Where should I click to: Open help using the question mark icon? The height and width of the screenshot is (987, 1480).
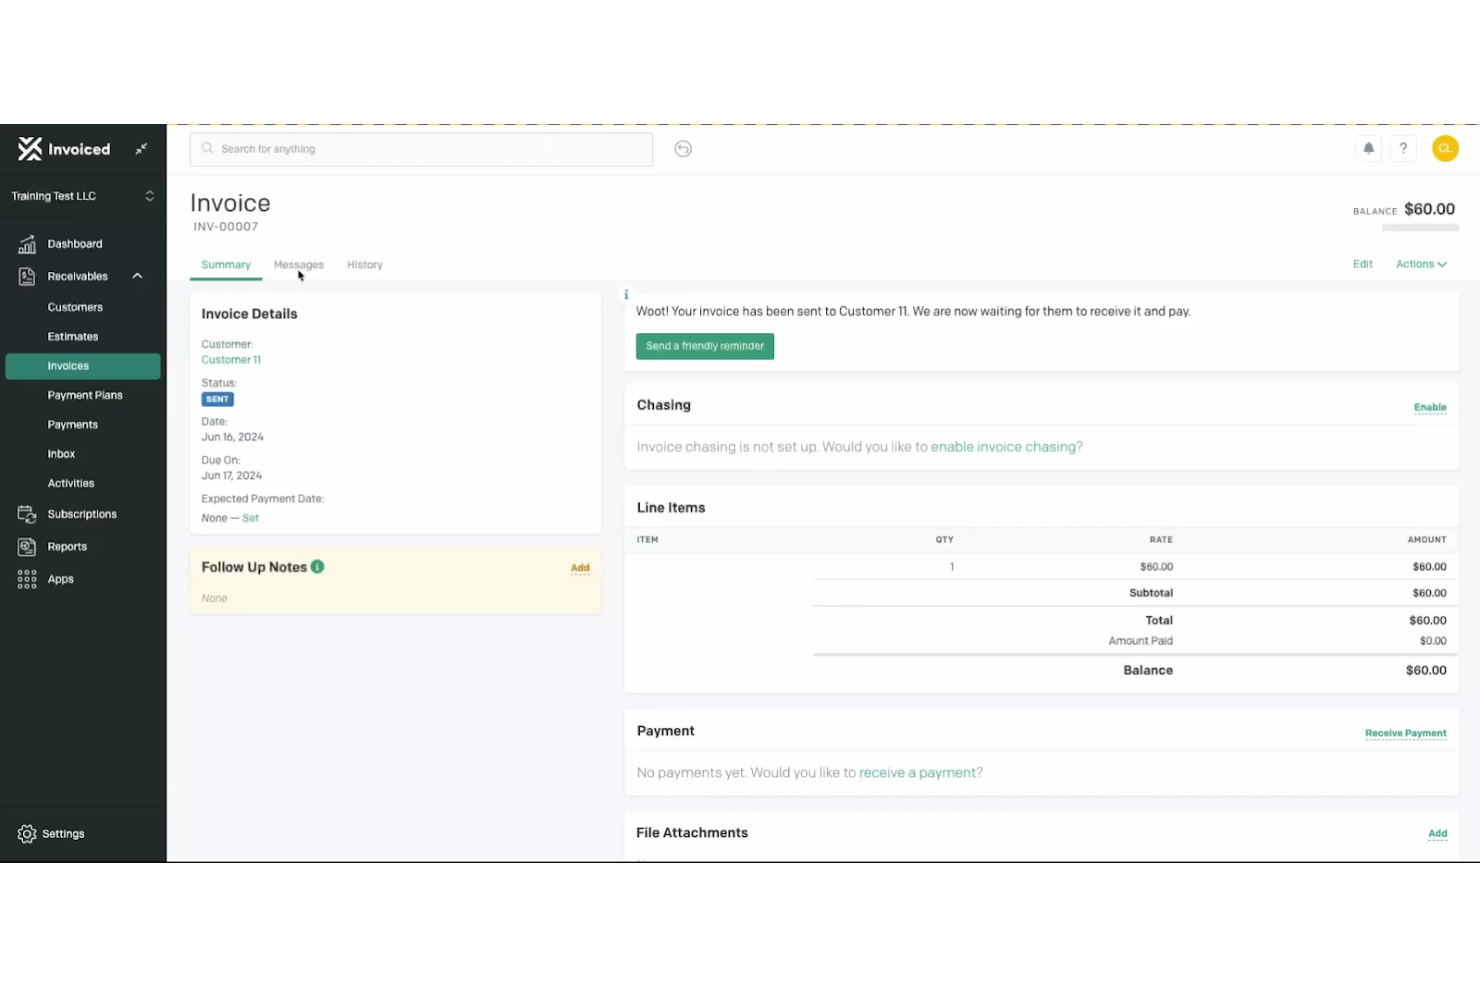click(1403, 148)
